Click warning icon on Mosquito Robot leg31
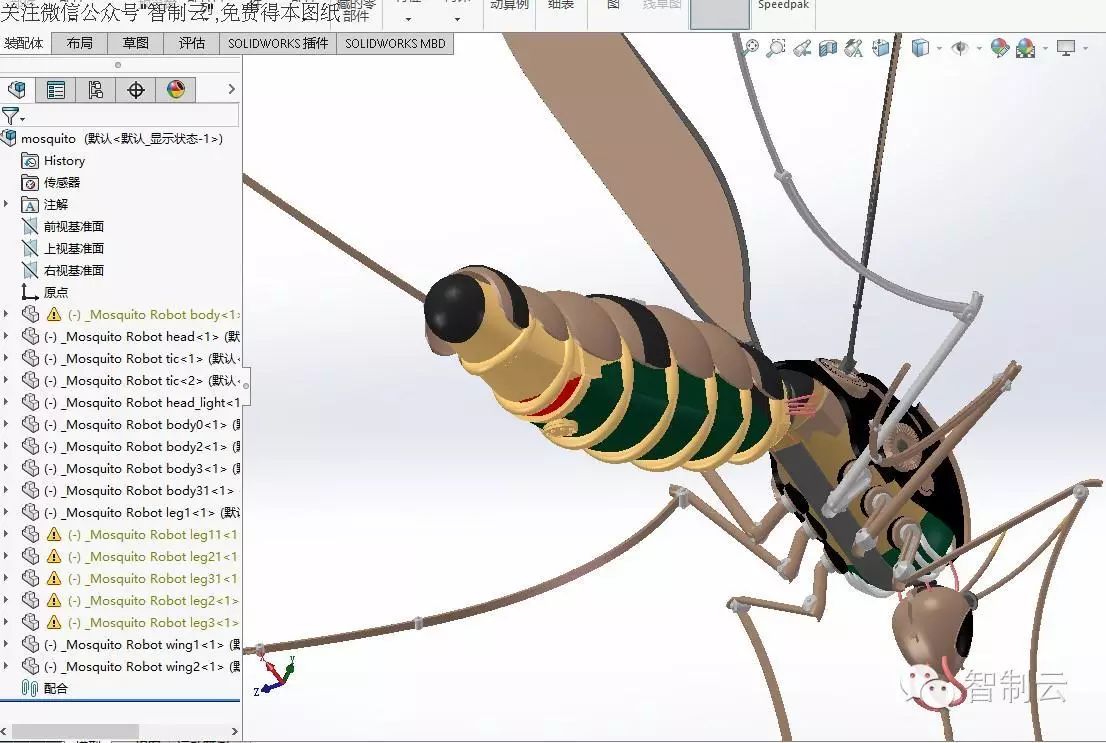Screen dimensions: 1106x743 coord(54,578)
